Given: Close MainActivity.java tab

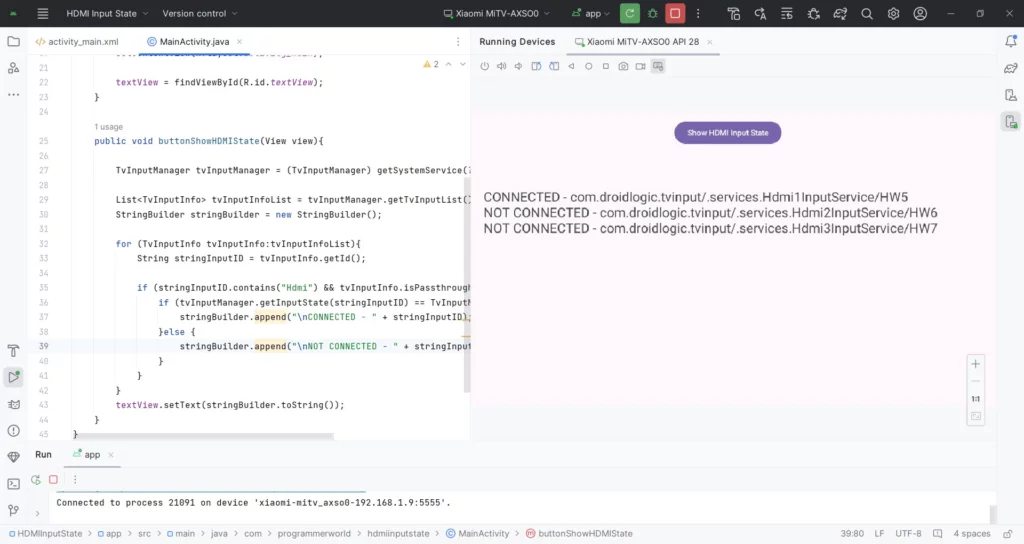Looking at the screenshot, I should click(x=239, y=41).
